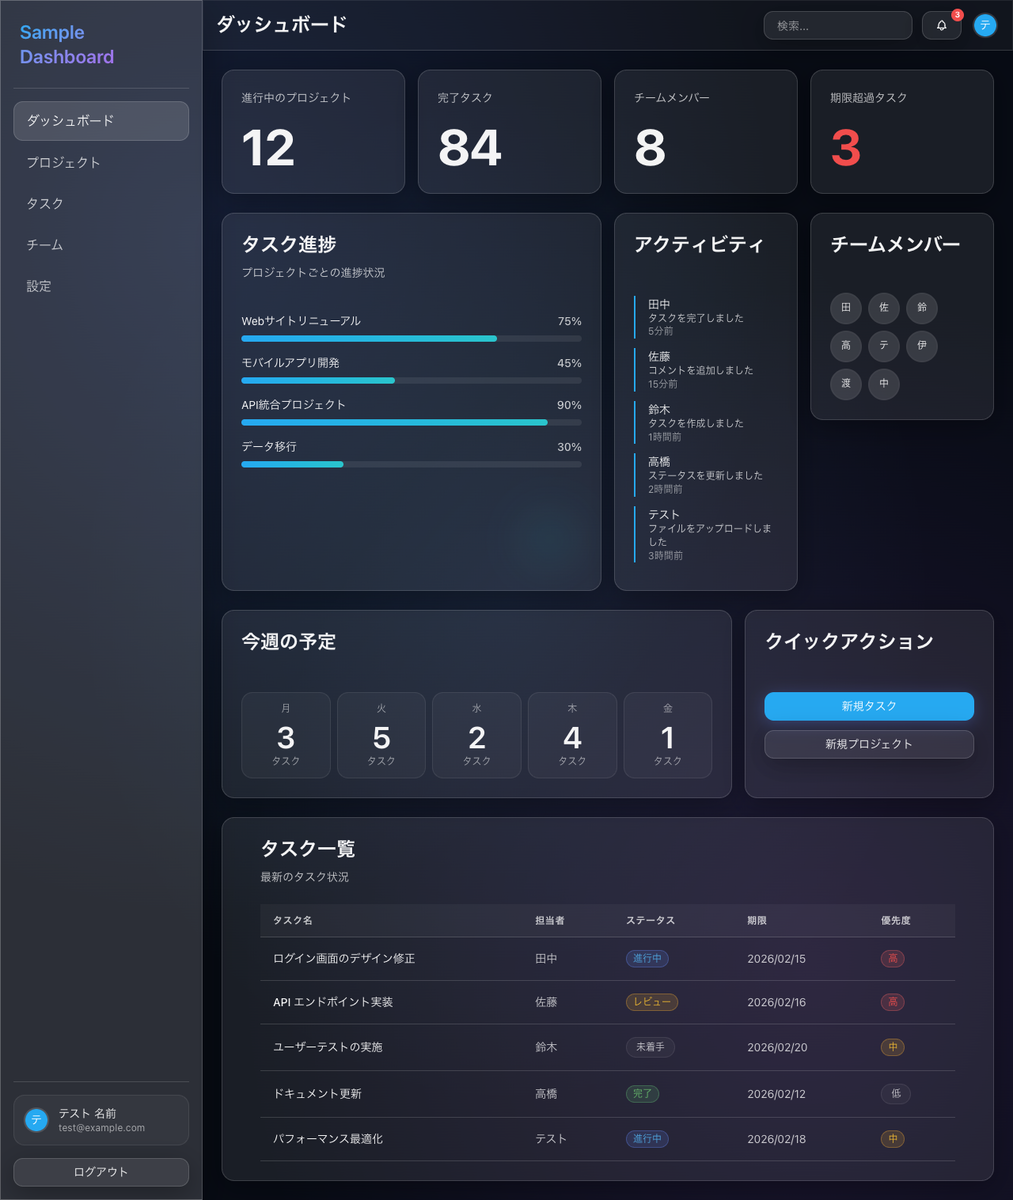This screenshot has height=1200, width=1013.
Task: Select team member avatar 鈴
Action: click(922, 308)
